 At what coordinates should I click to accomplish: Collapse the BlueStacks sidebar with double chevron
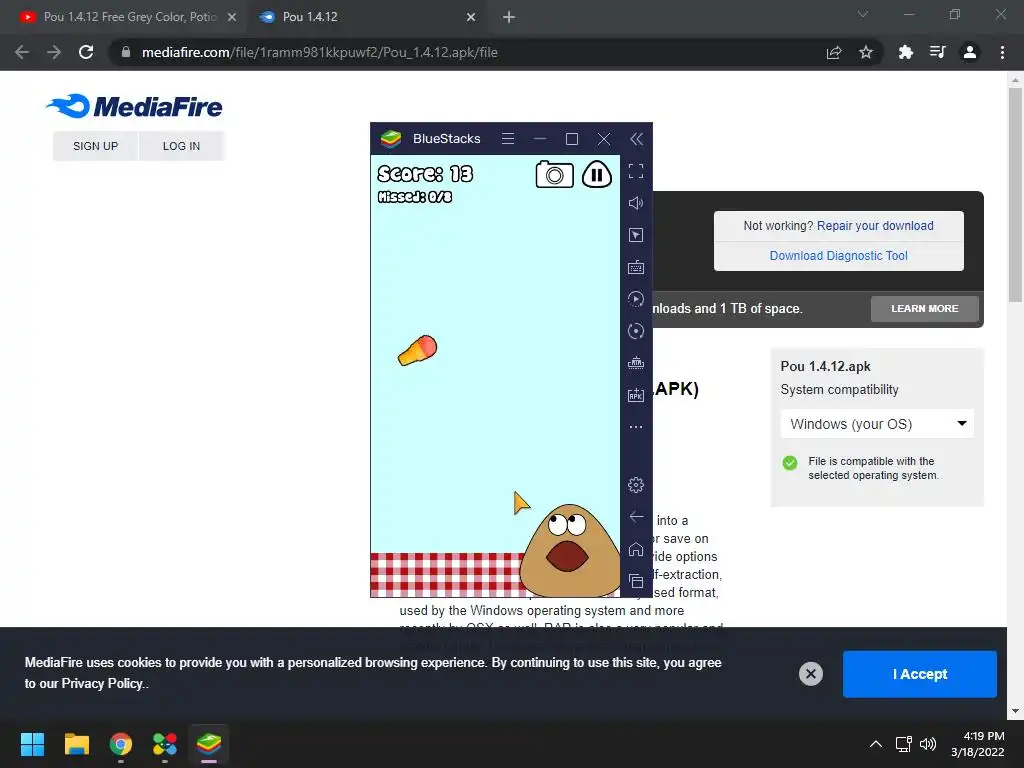tap(637, 138)
